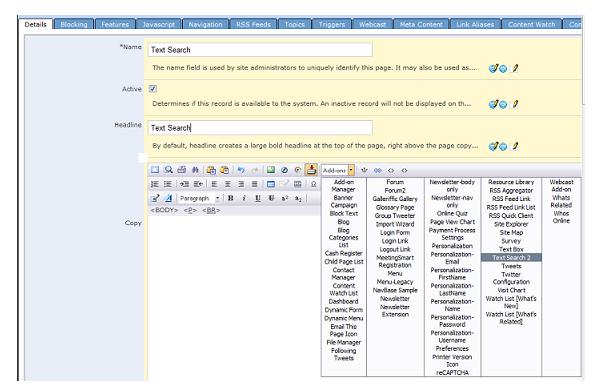
Task: Click the align left icon
Action: click(214, 184)
